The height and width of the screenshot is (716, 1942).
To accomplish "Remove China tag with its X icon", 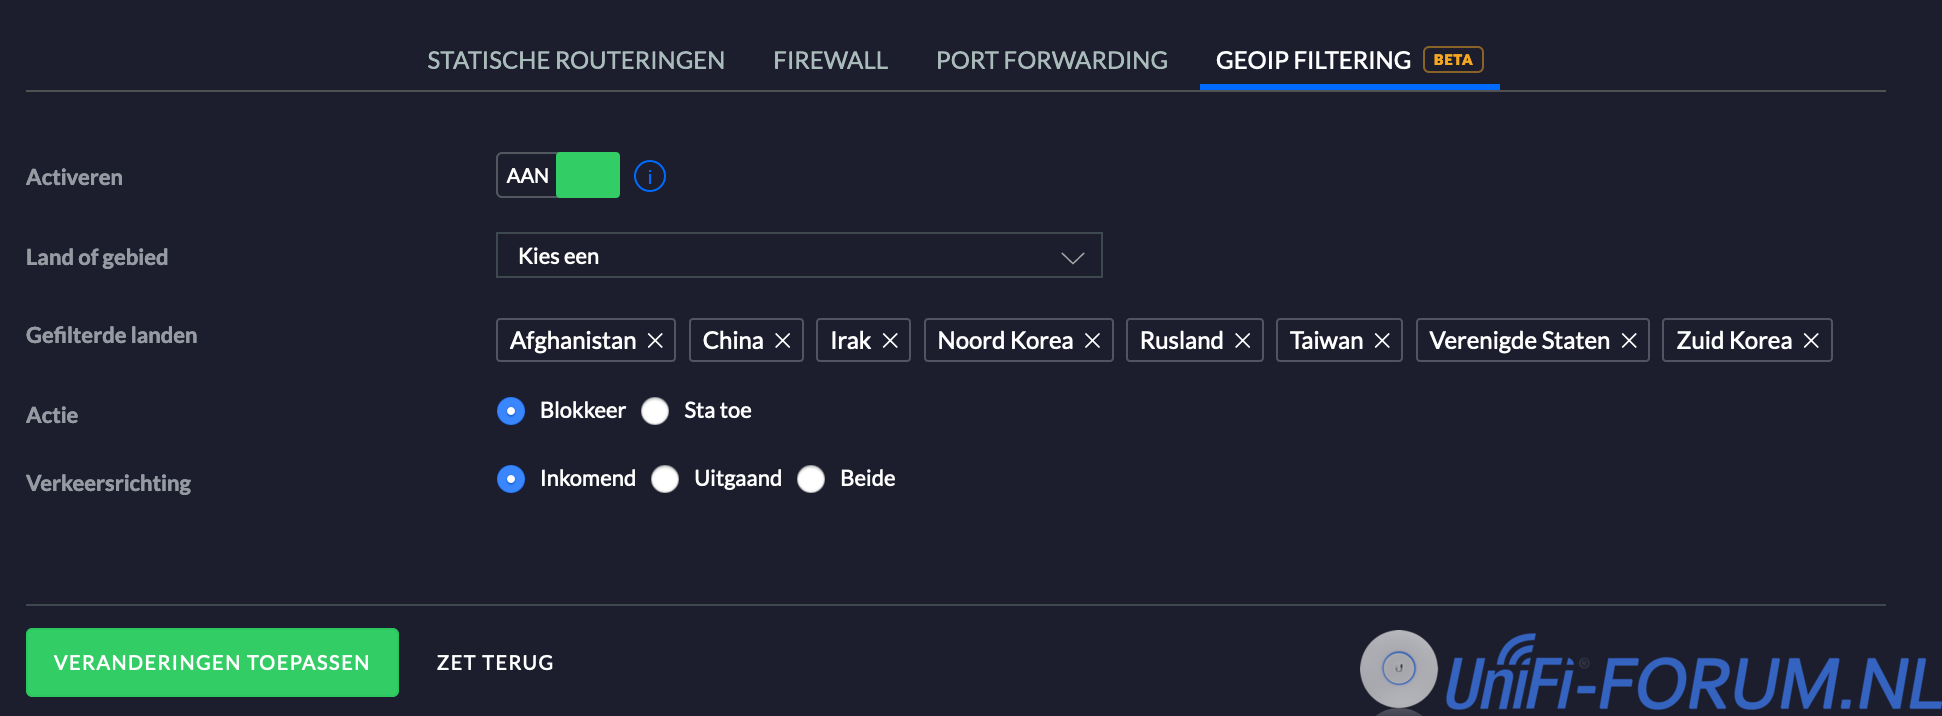I will click(x=783, y=341).
